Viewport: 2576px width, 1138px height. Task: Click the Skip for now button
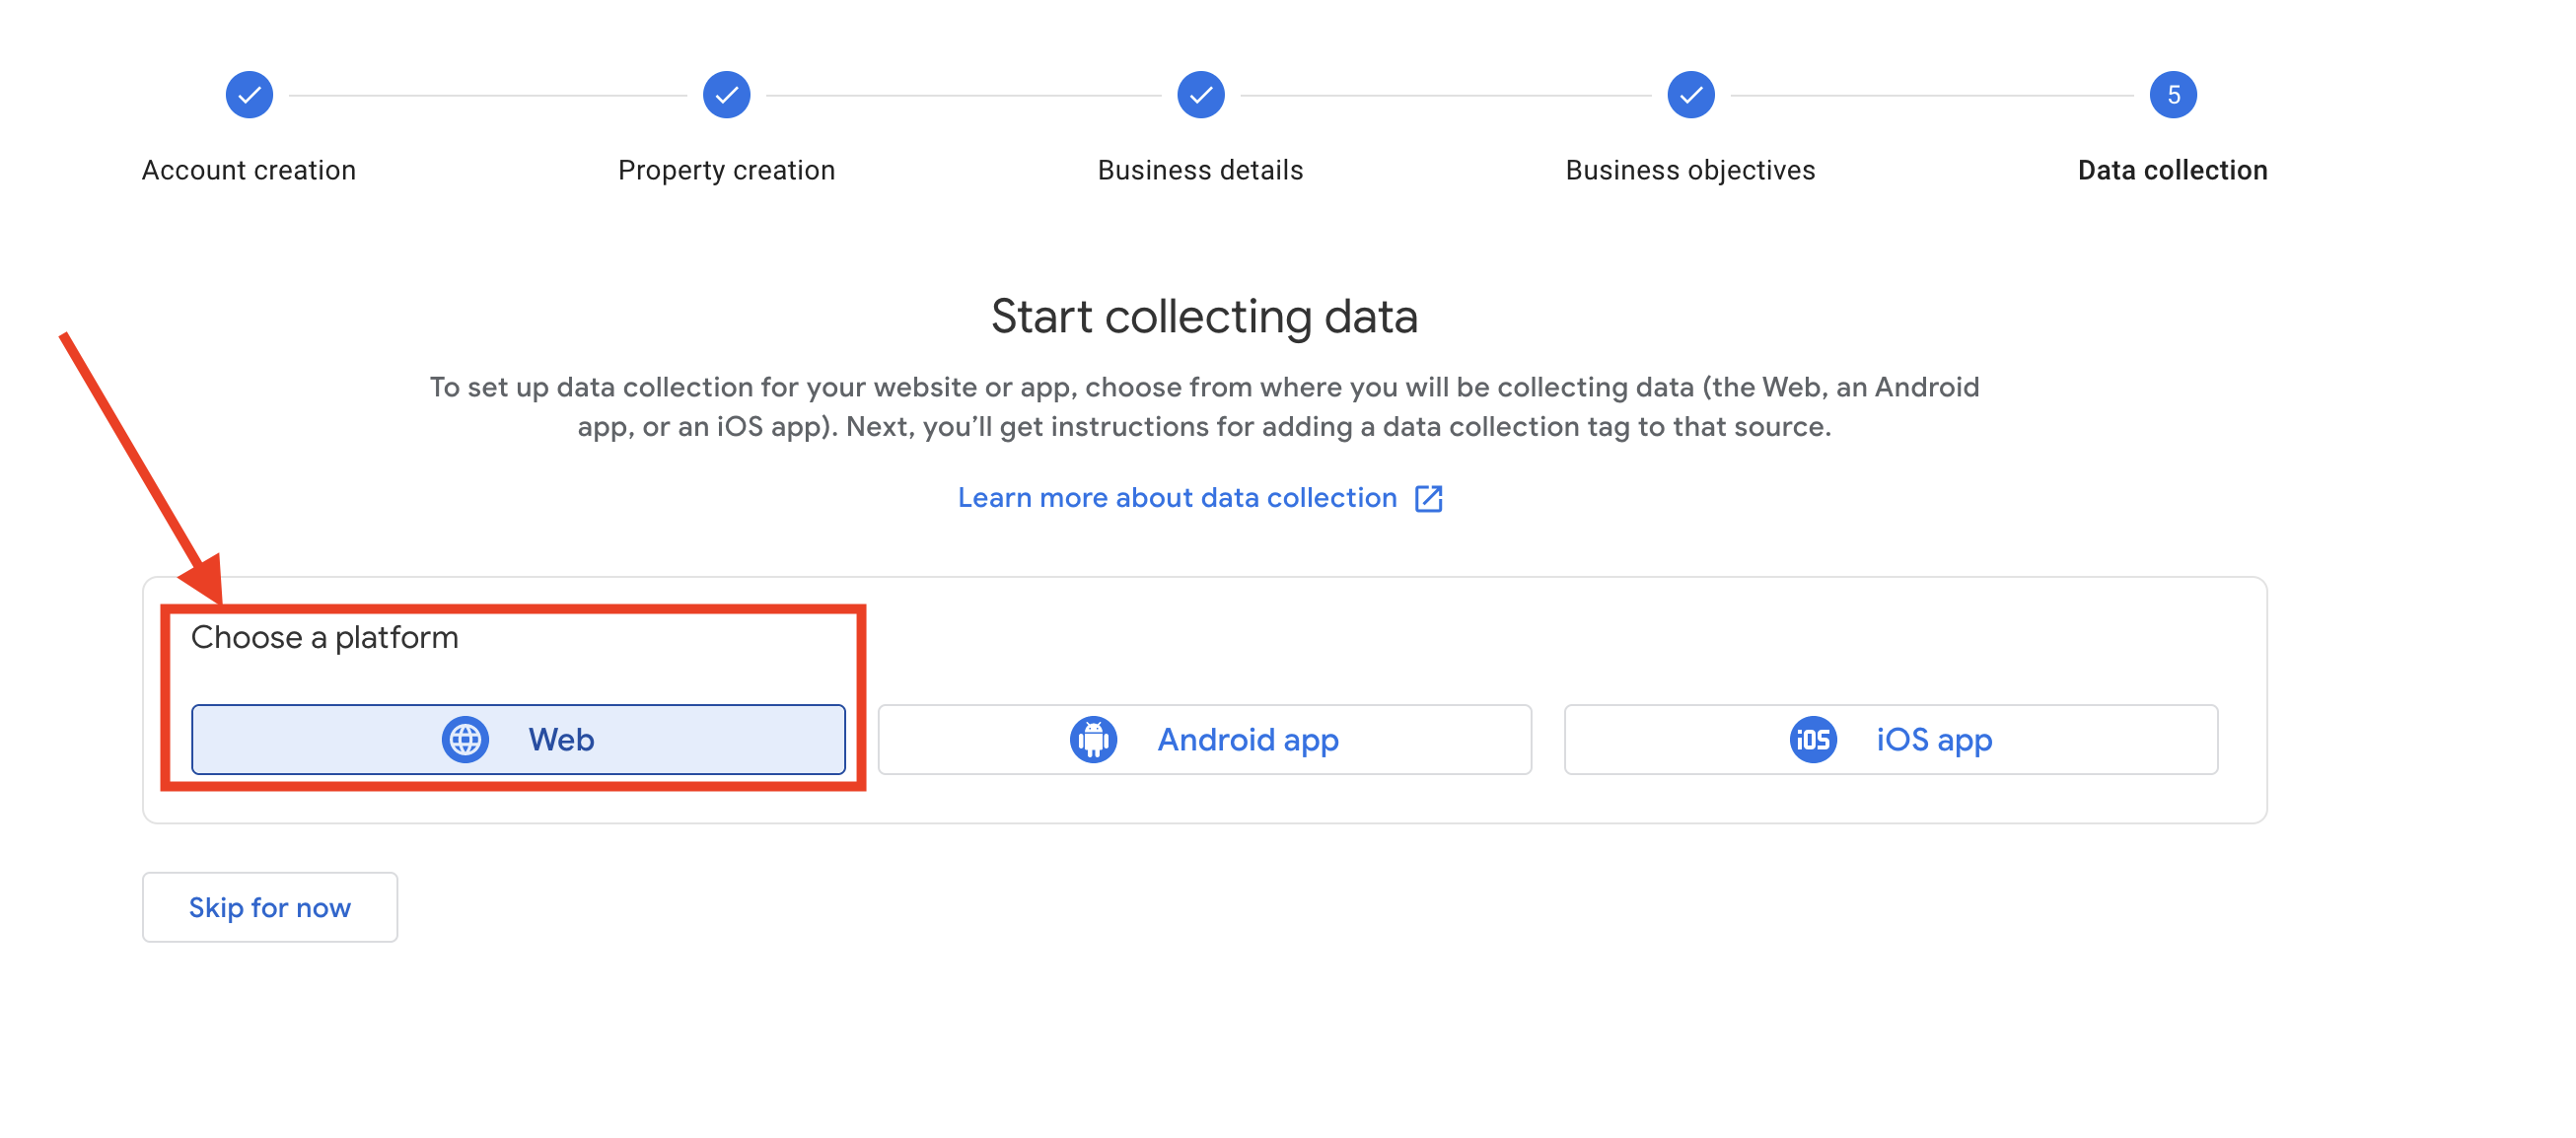click(270, 907)
